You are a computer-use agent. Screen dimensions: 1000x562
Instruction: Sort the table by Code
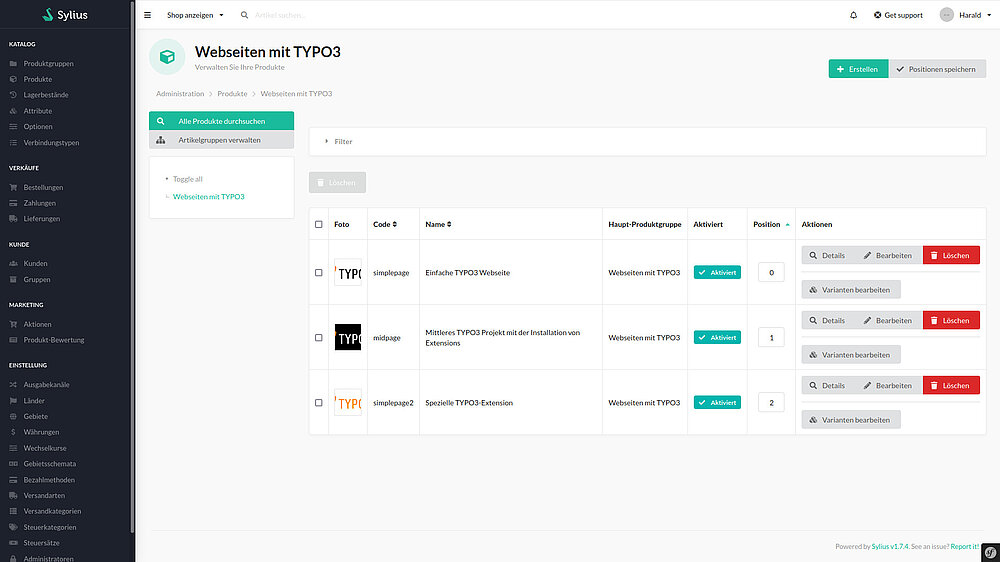[385, 225]
